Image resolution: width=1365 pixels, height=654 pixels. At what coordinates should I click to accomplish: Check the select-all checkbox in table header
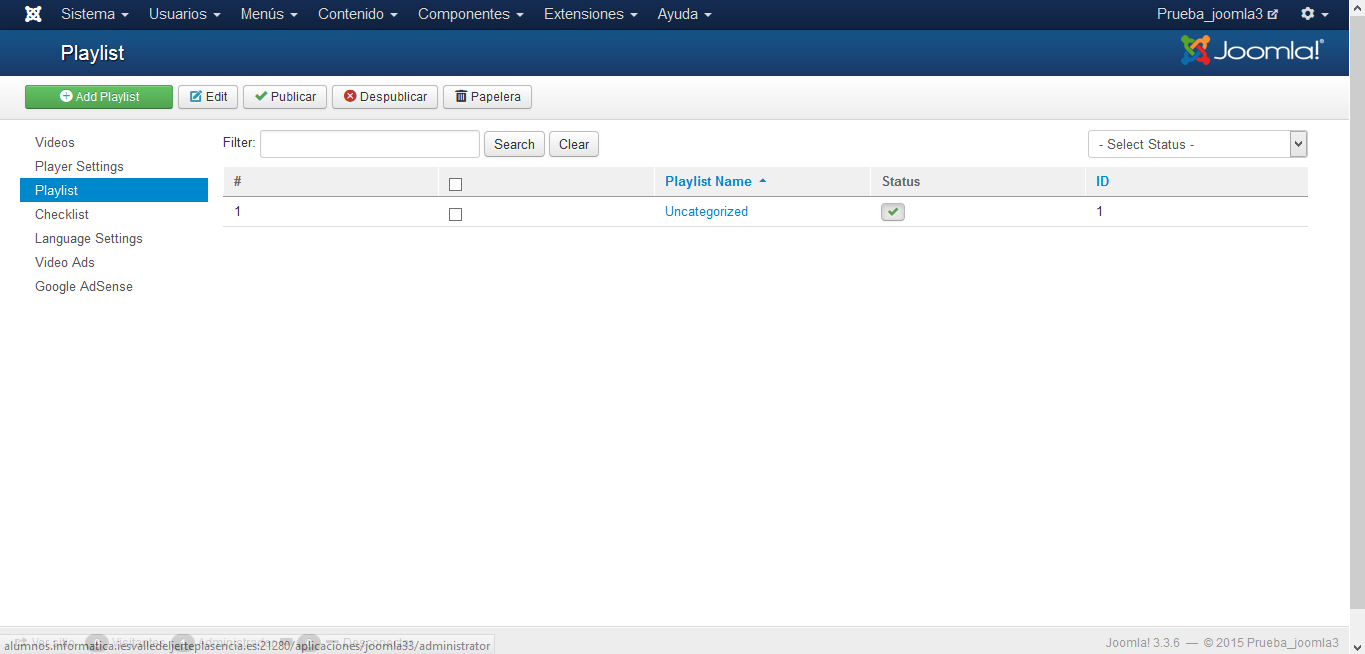pos(455,184)
